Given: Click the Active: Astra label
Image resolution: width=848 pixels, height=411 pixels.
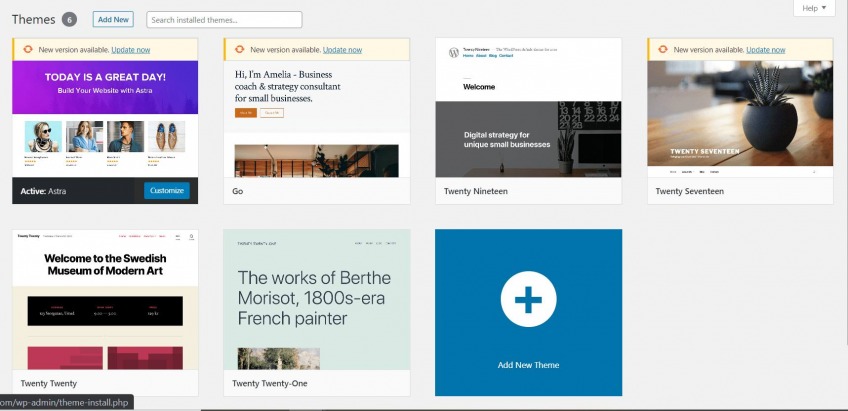Looking at the screenshot, I should point(43,191).
